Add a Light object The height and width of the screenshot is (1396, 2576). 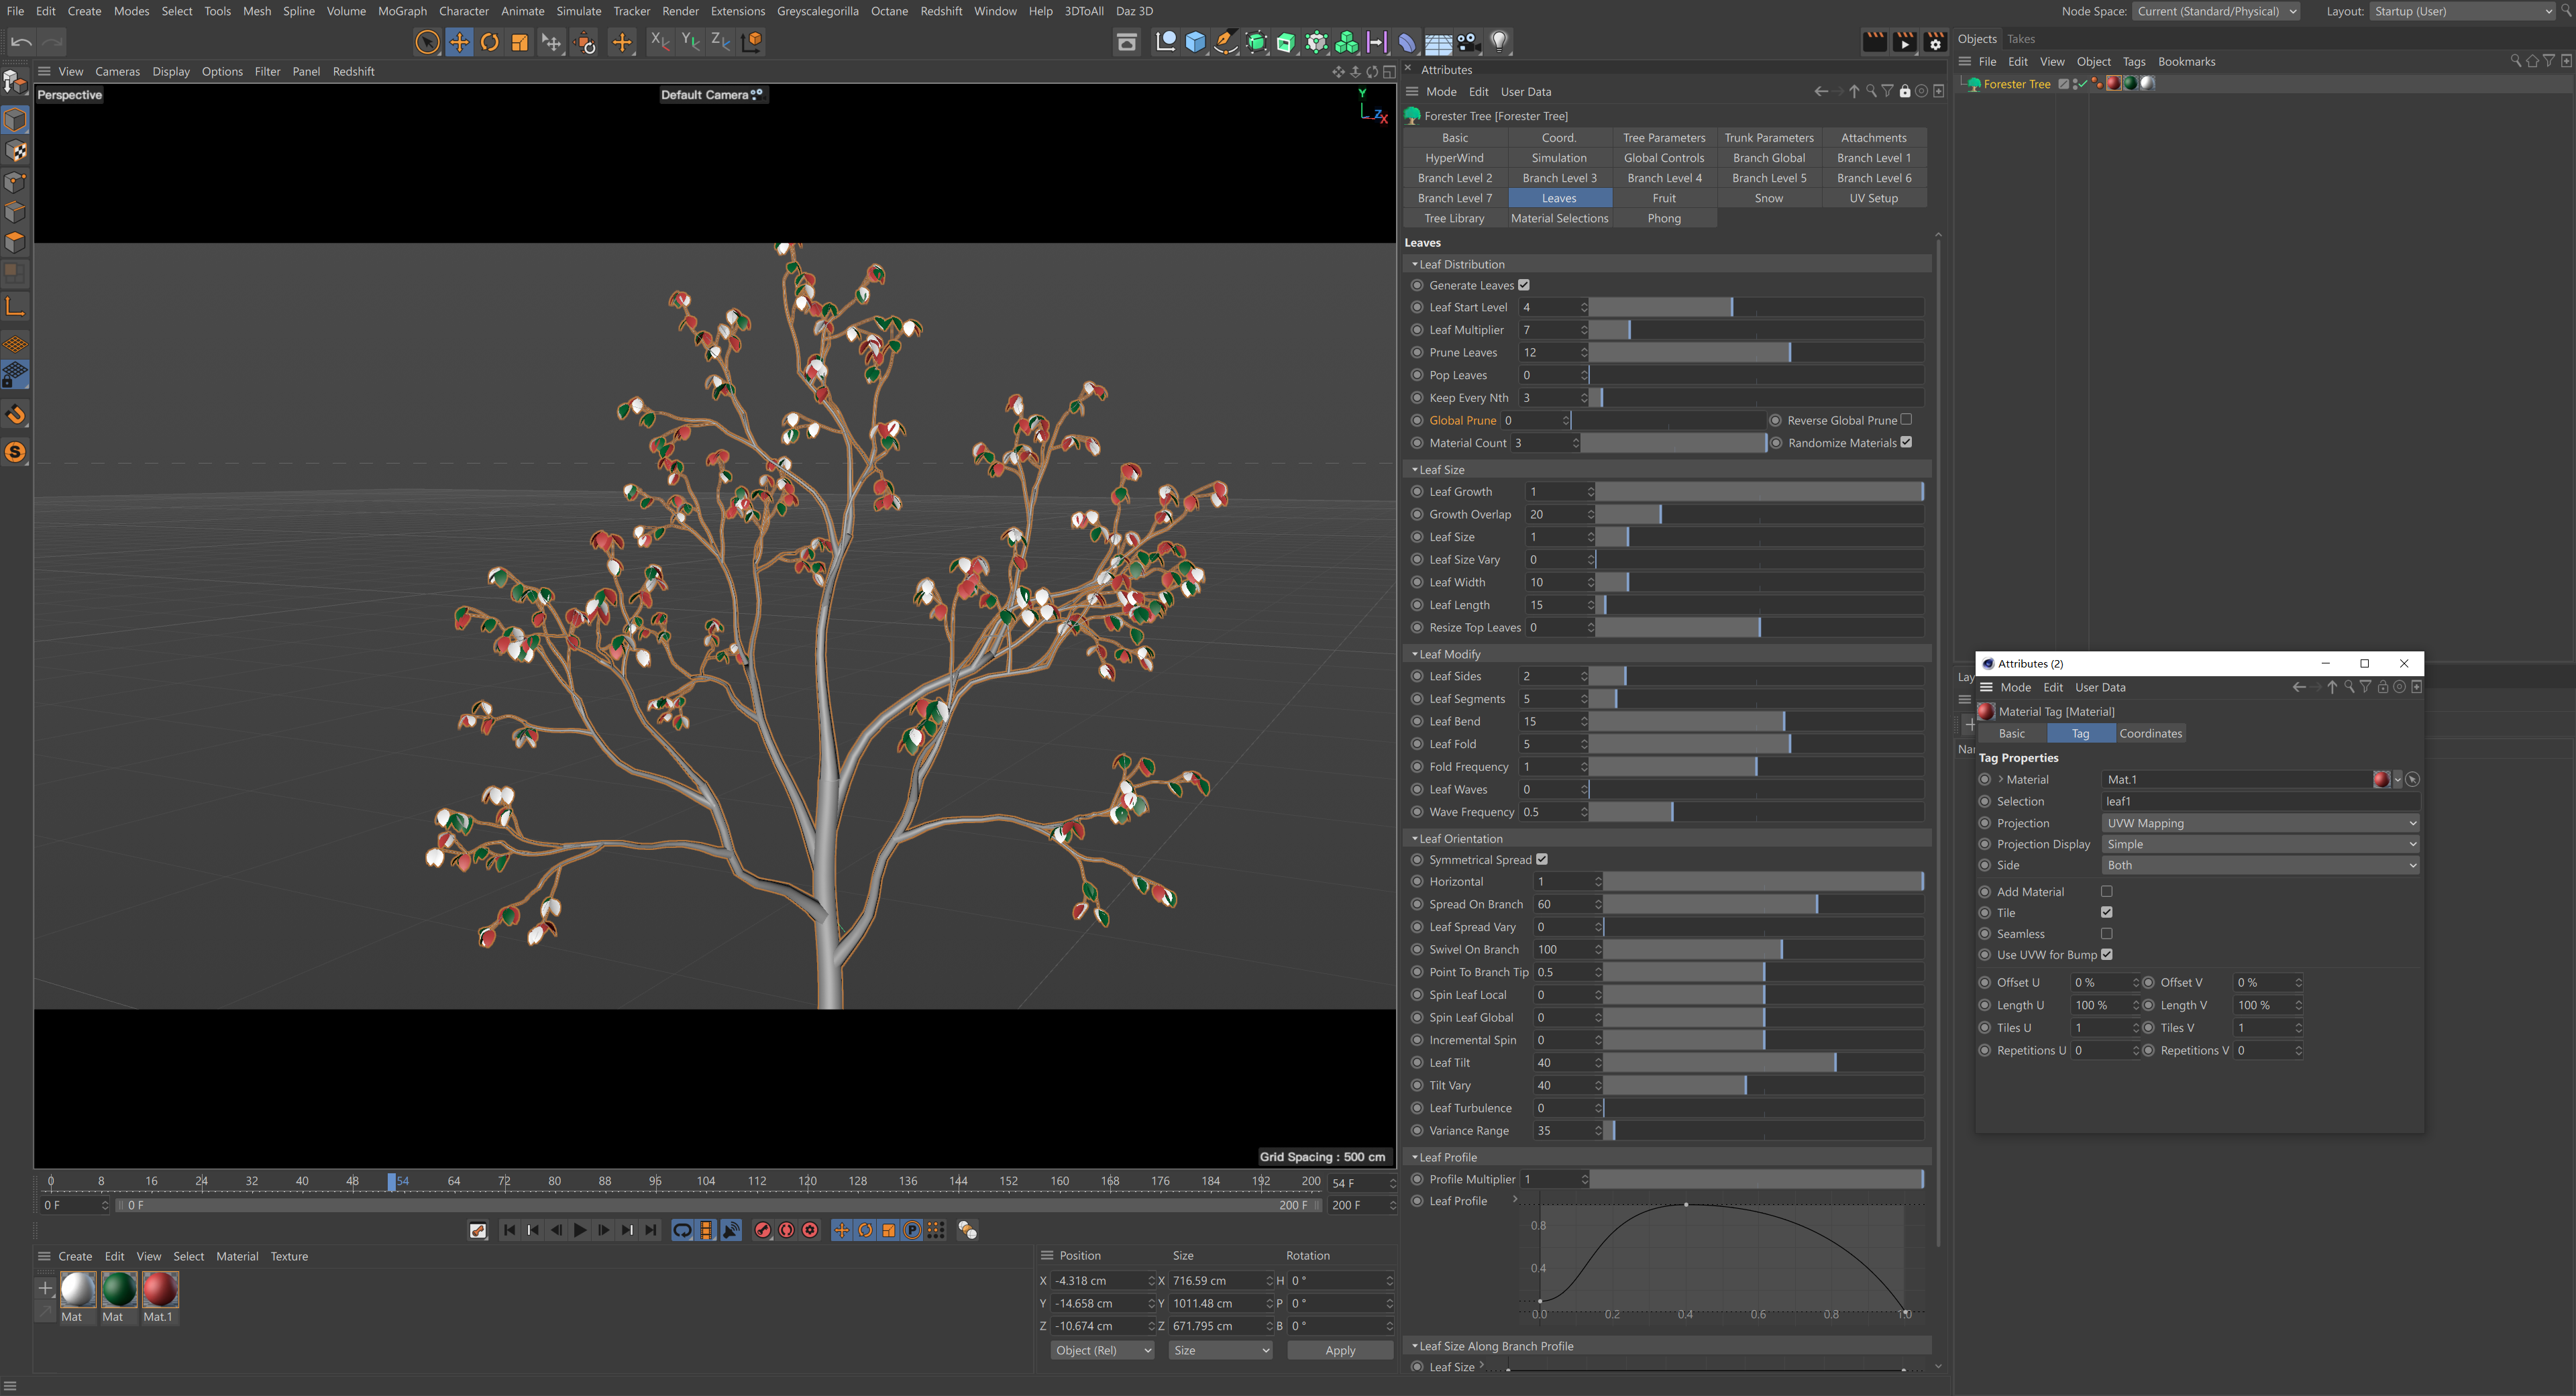tap(1499, 42)
